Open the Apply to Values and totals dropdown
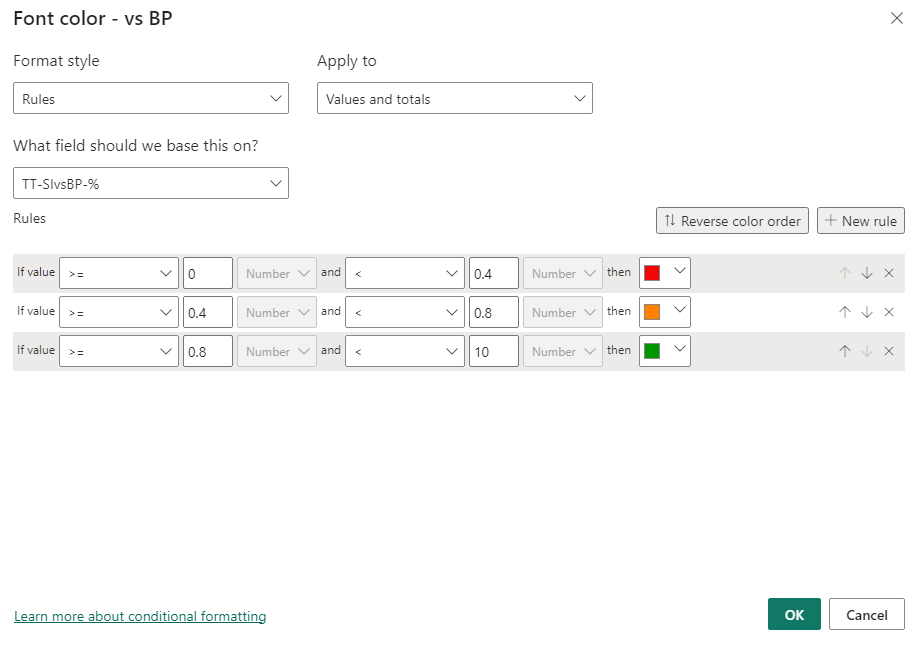 (454, 98)
